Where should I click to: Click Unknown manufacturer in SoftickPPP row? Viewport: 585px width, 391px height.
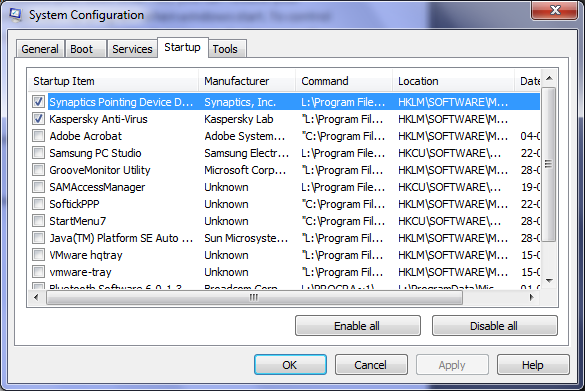[x=226, y=204]
